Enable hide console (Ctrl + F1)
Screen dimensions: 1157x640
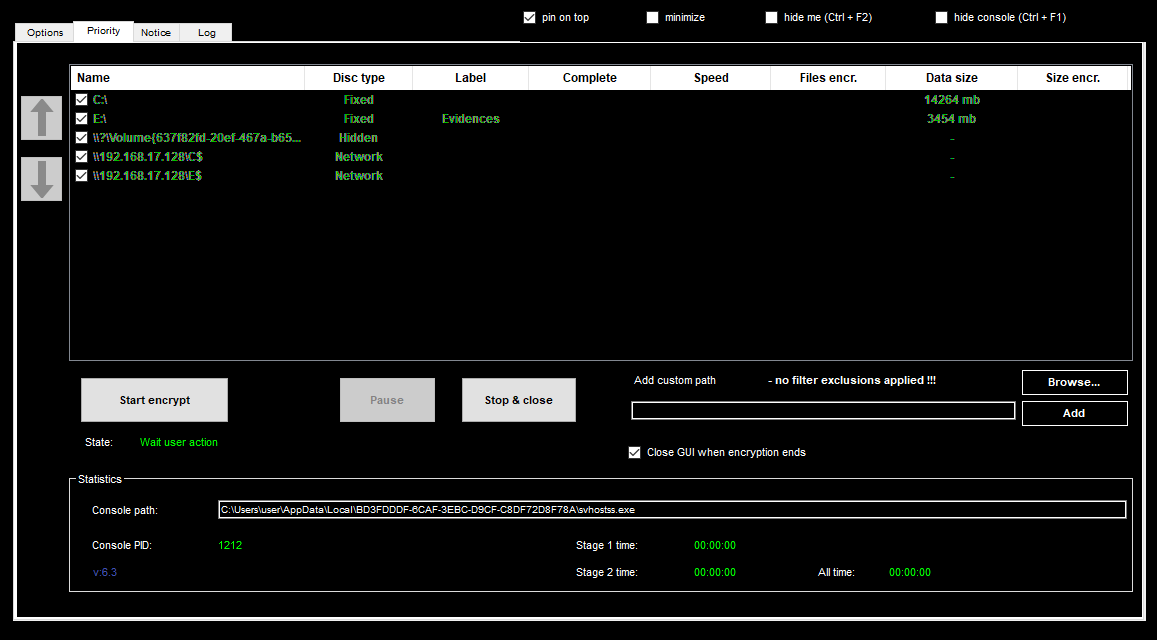pos(941,17)
